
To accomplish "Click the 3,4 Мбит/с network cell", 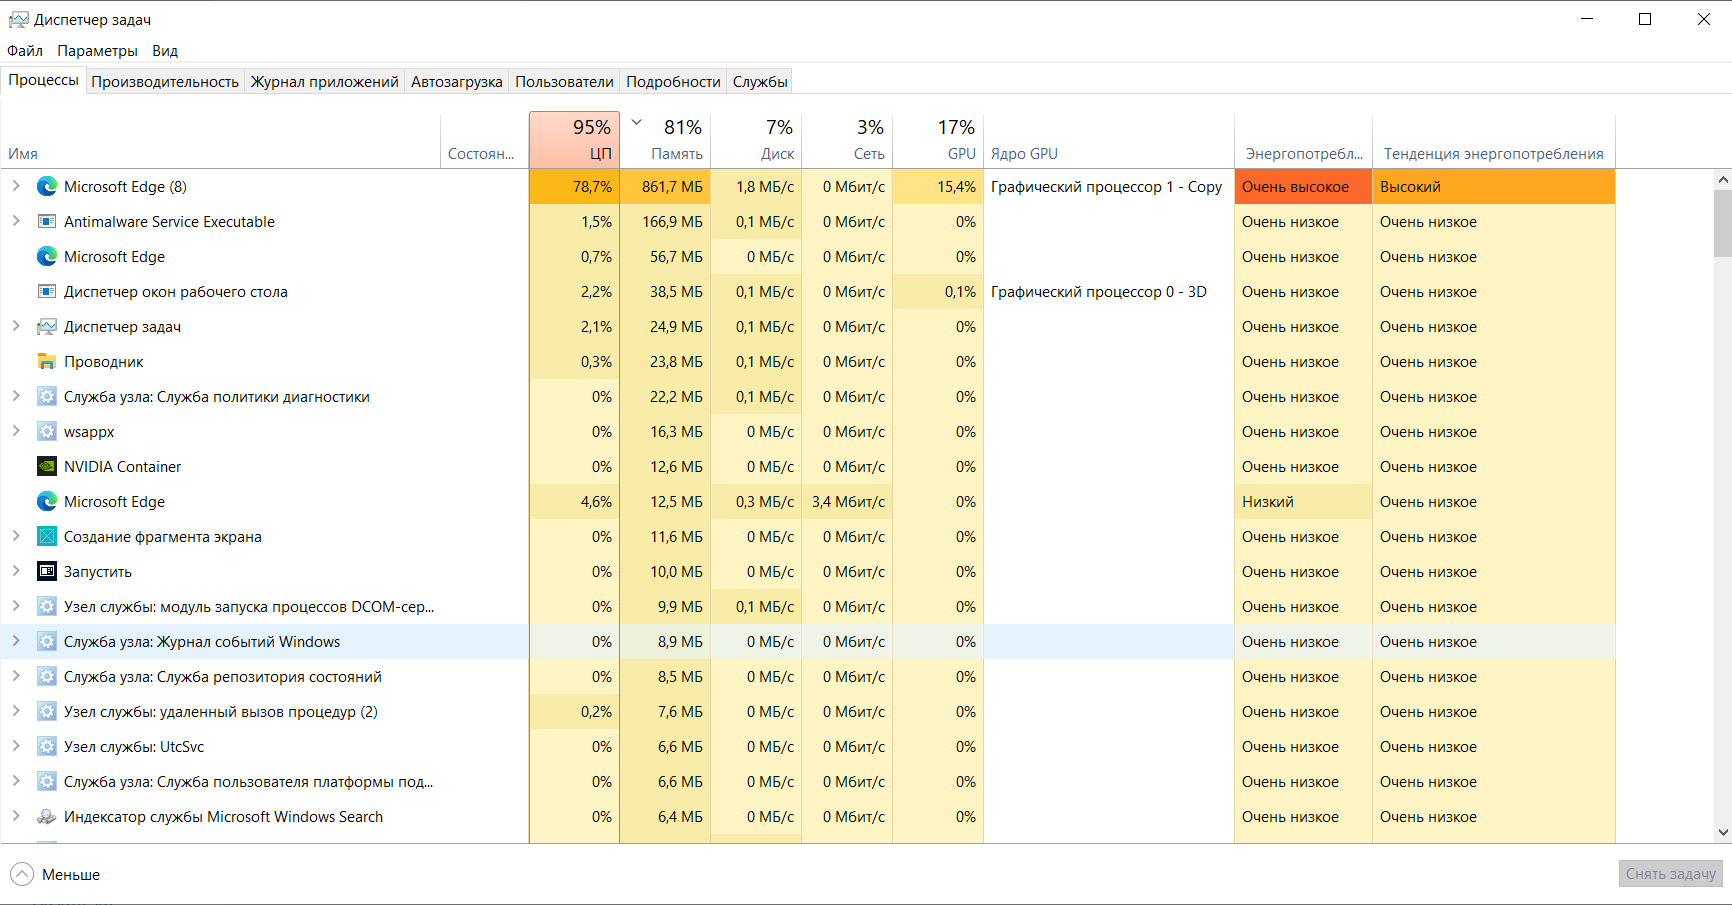I will (x=848, y=501).
